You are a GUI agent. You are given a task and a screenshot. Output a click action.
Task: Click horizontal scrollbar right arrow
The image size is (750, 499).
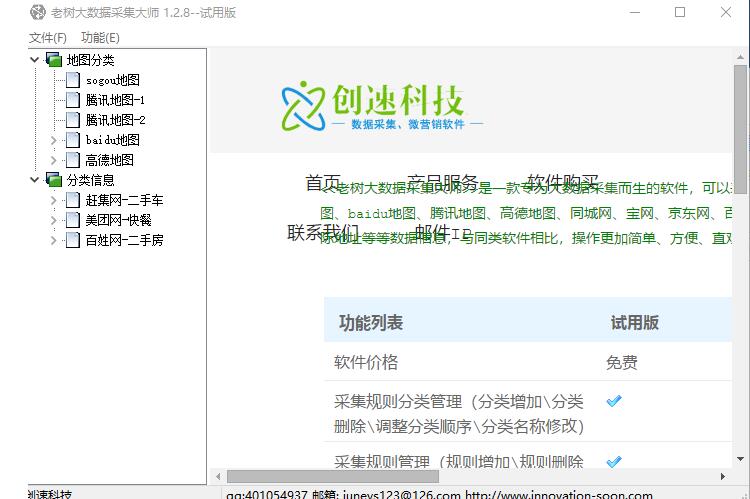723,476
